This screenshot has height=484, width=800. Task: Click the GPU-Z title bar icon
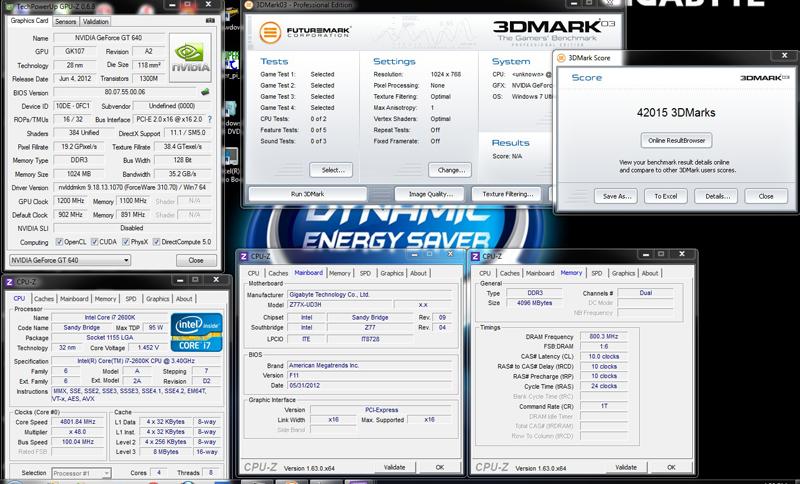9,7
